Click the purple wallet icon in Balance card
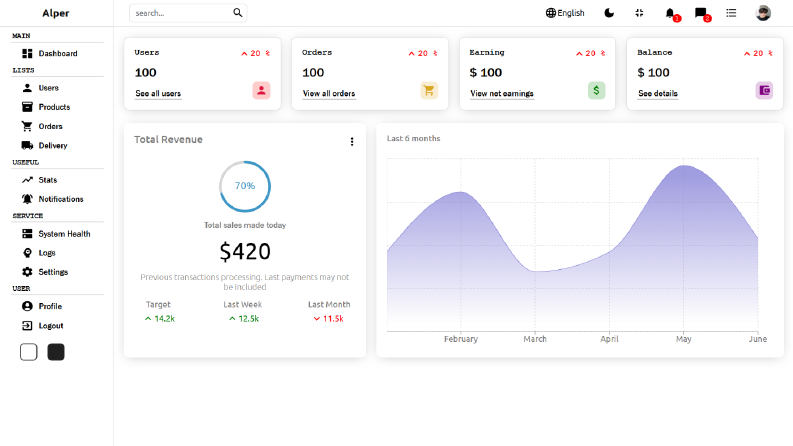 click(x=765, y=91)
